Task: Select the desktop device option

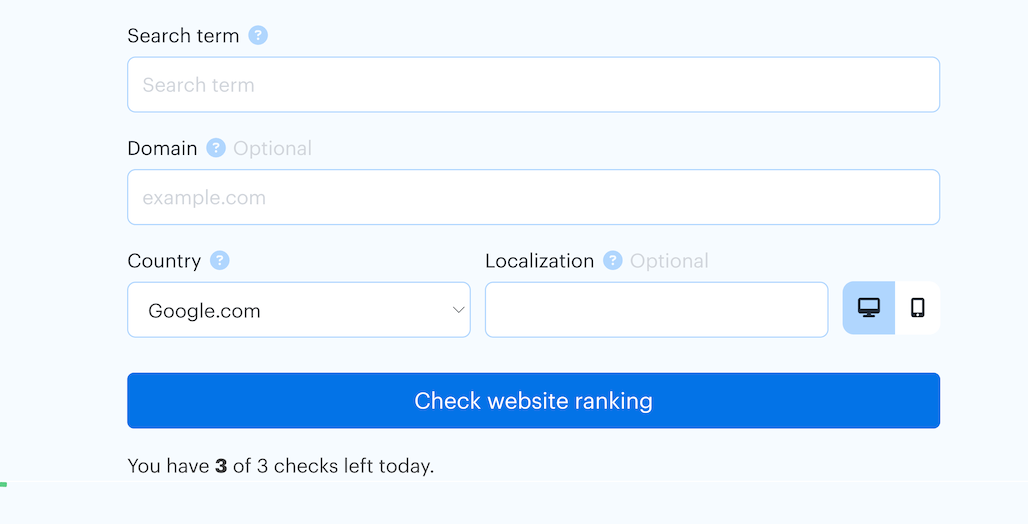Action: (x=868, y=308)
